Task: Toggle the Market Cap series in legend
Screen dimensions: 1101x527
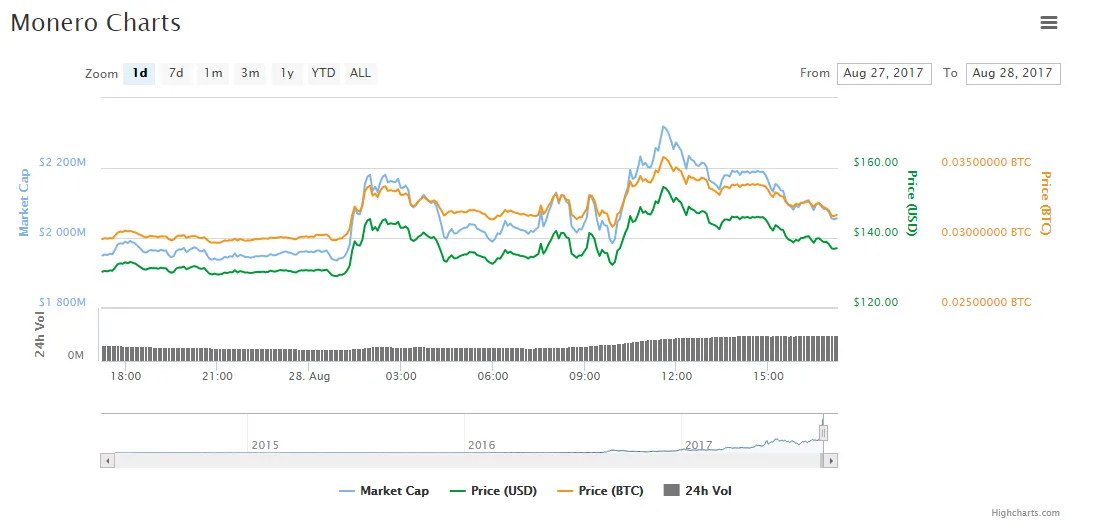Action: coord(384,491)
